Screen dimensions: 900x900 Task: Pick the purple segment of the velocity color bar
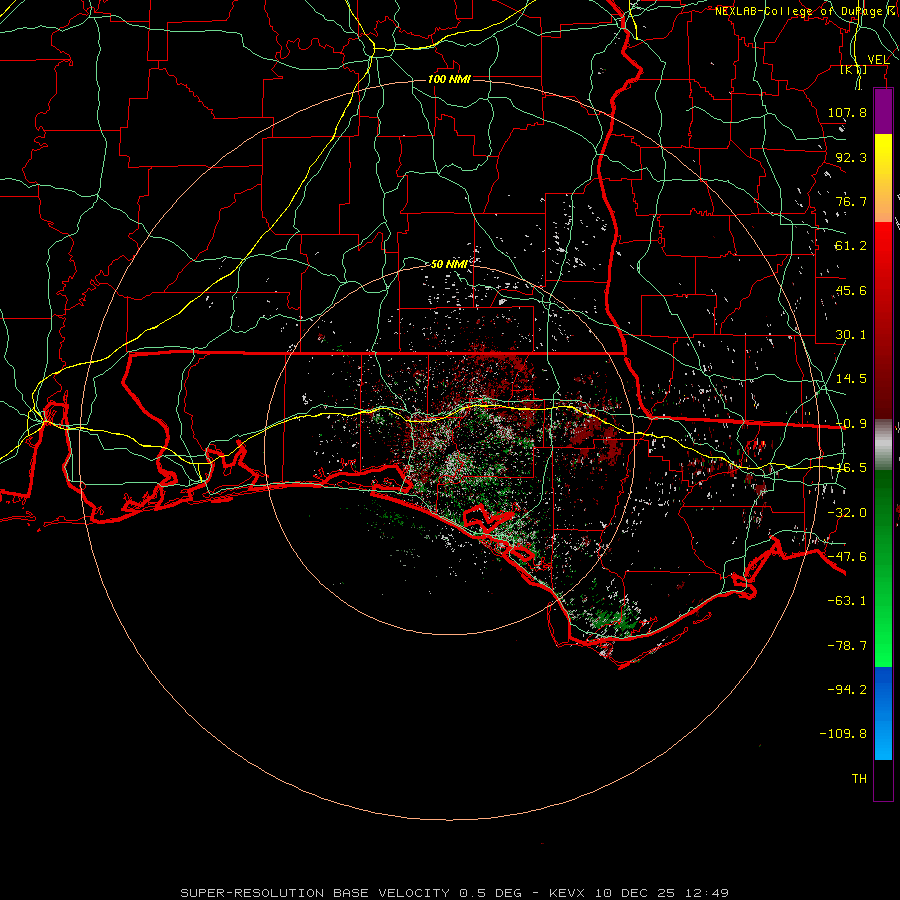pos(883,112)
